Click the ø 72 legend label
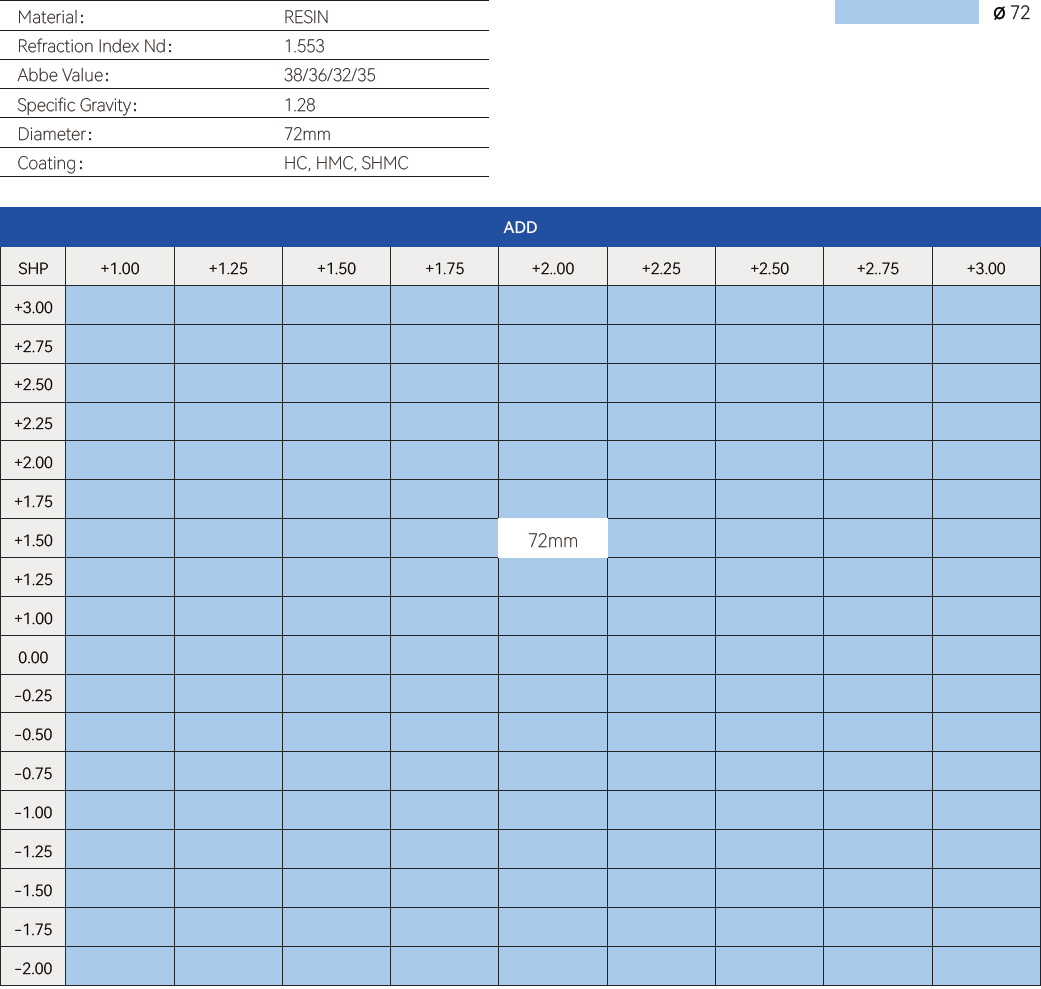This screenshot has width=1041, height=989. (x=1011, y=13)
